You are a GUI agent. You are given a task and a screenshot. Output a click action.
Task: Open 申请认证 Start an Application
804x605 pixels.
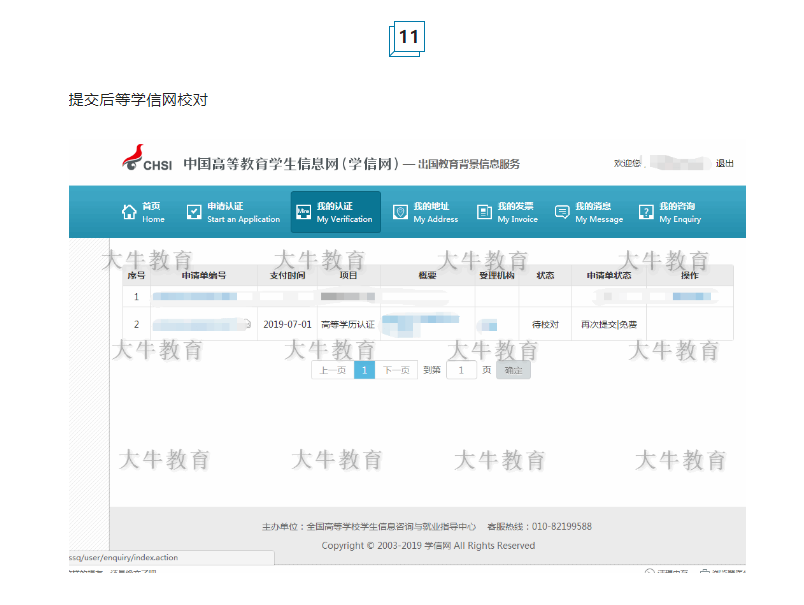(234, 212)
